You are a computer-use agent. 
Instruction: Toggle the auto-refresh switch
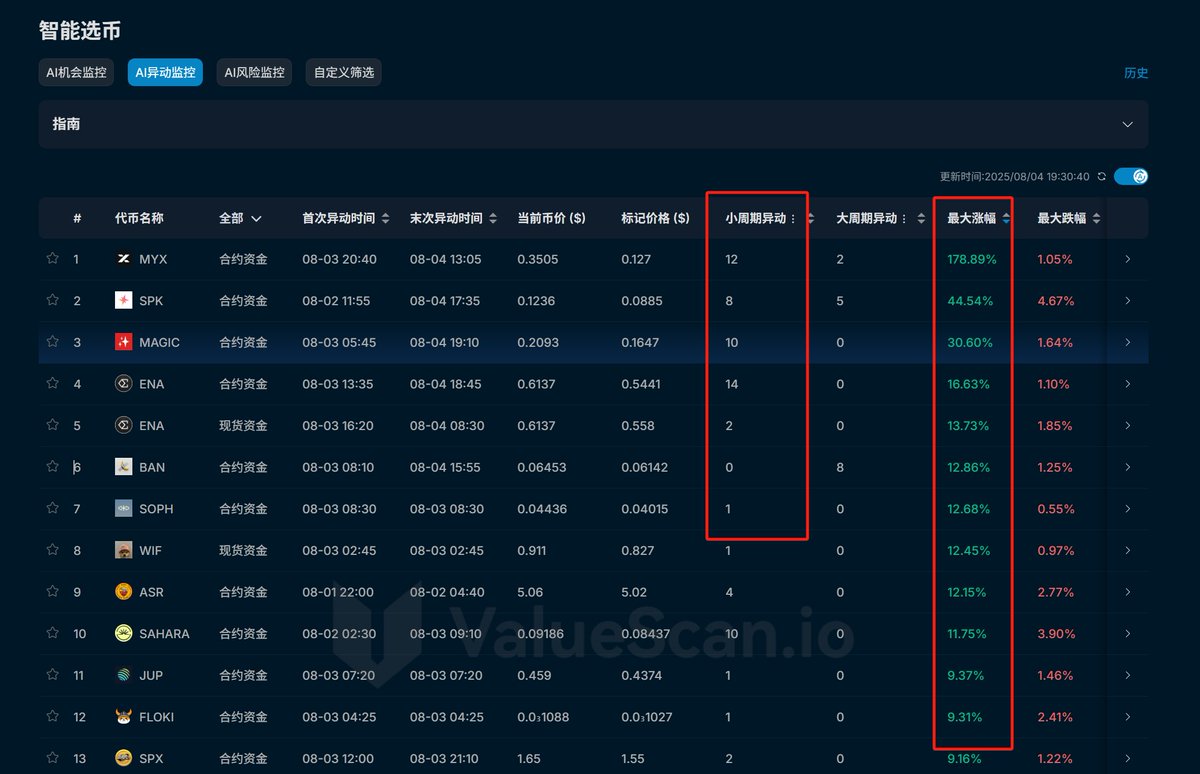[1131, 176]
